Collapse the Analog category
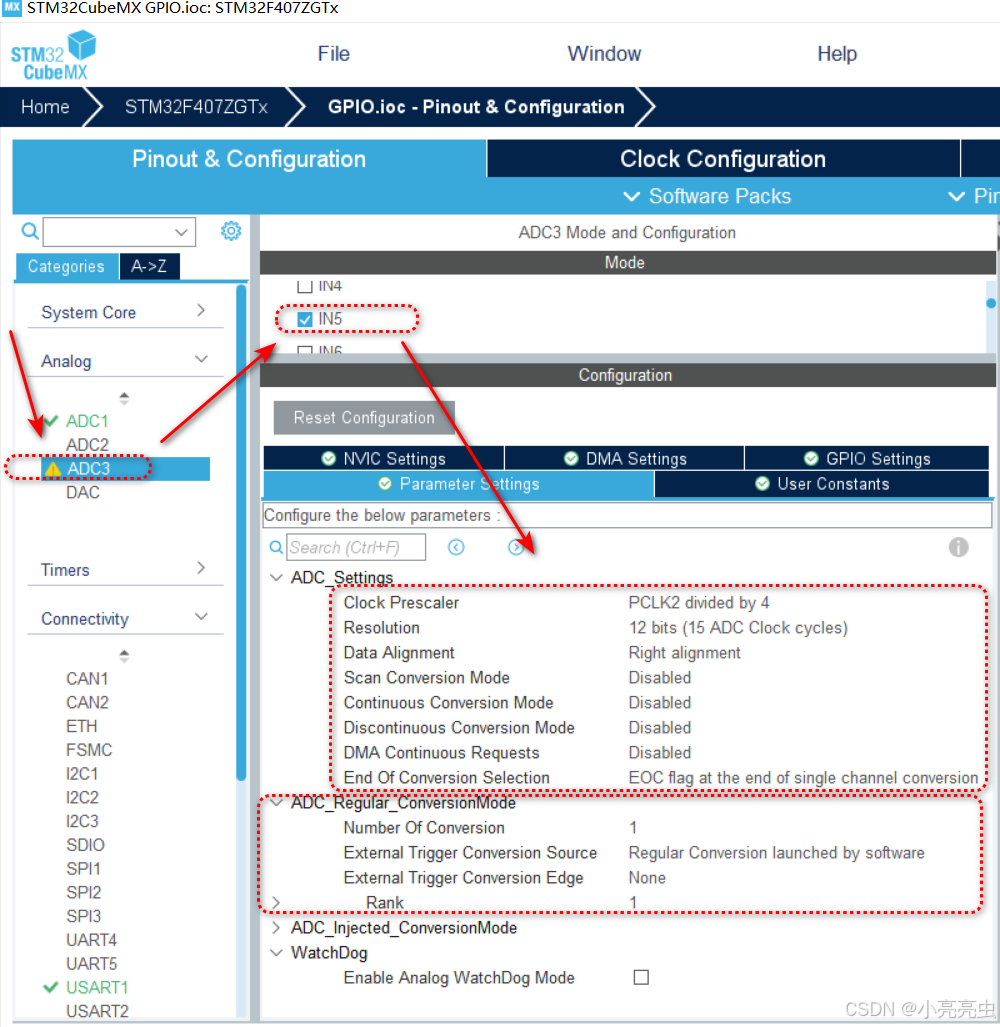This screenshot has height=1027, width=1000. pyautogui.click(x=201, y=359)
